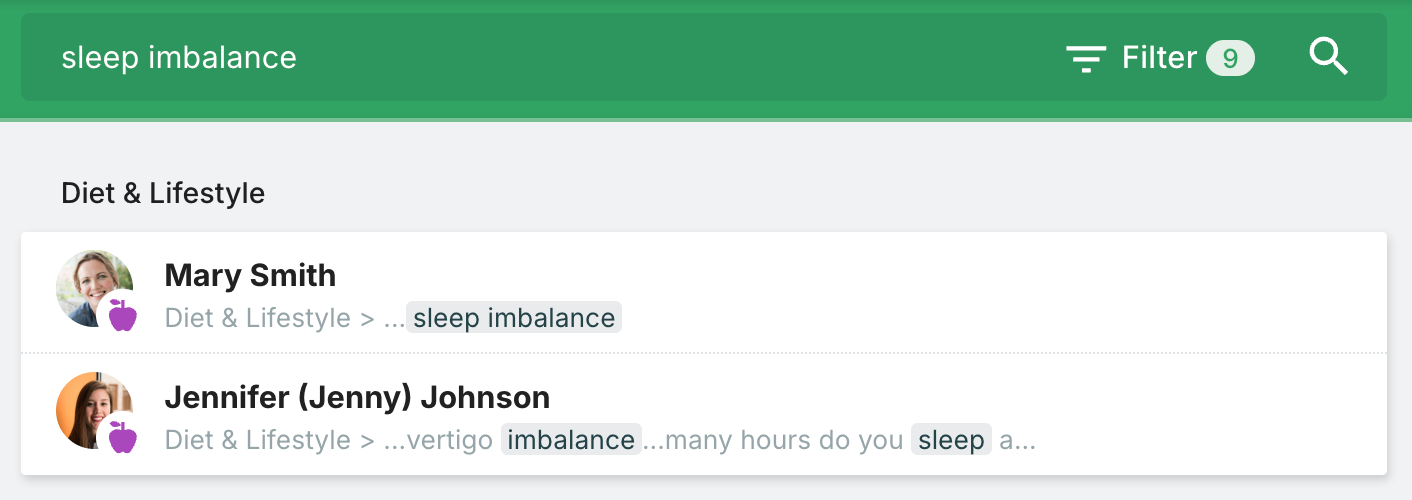Click the filter lines icon
This screenshot has width=1412, height=500.
point(1085,59)
